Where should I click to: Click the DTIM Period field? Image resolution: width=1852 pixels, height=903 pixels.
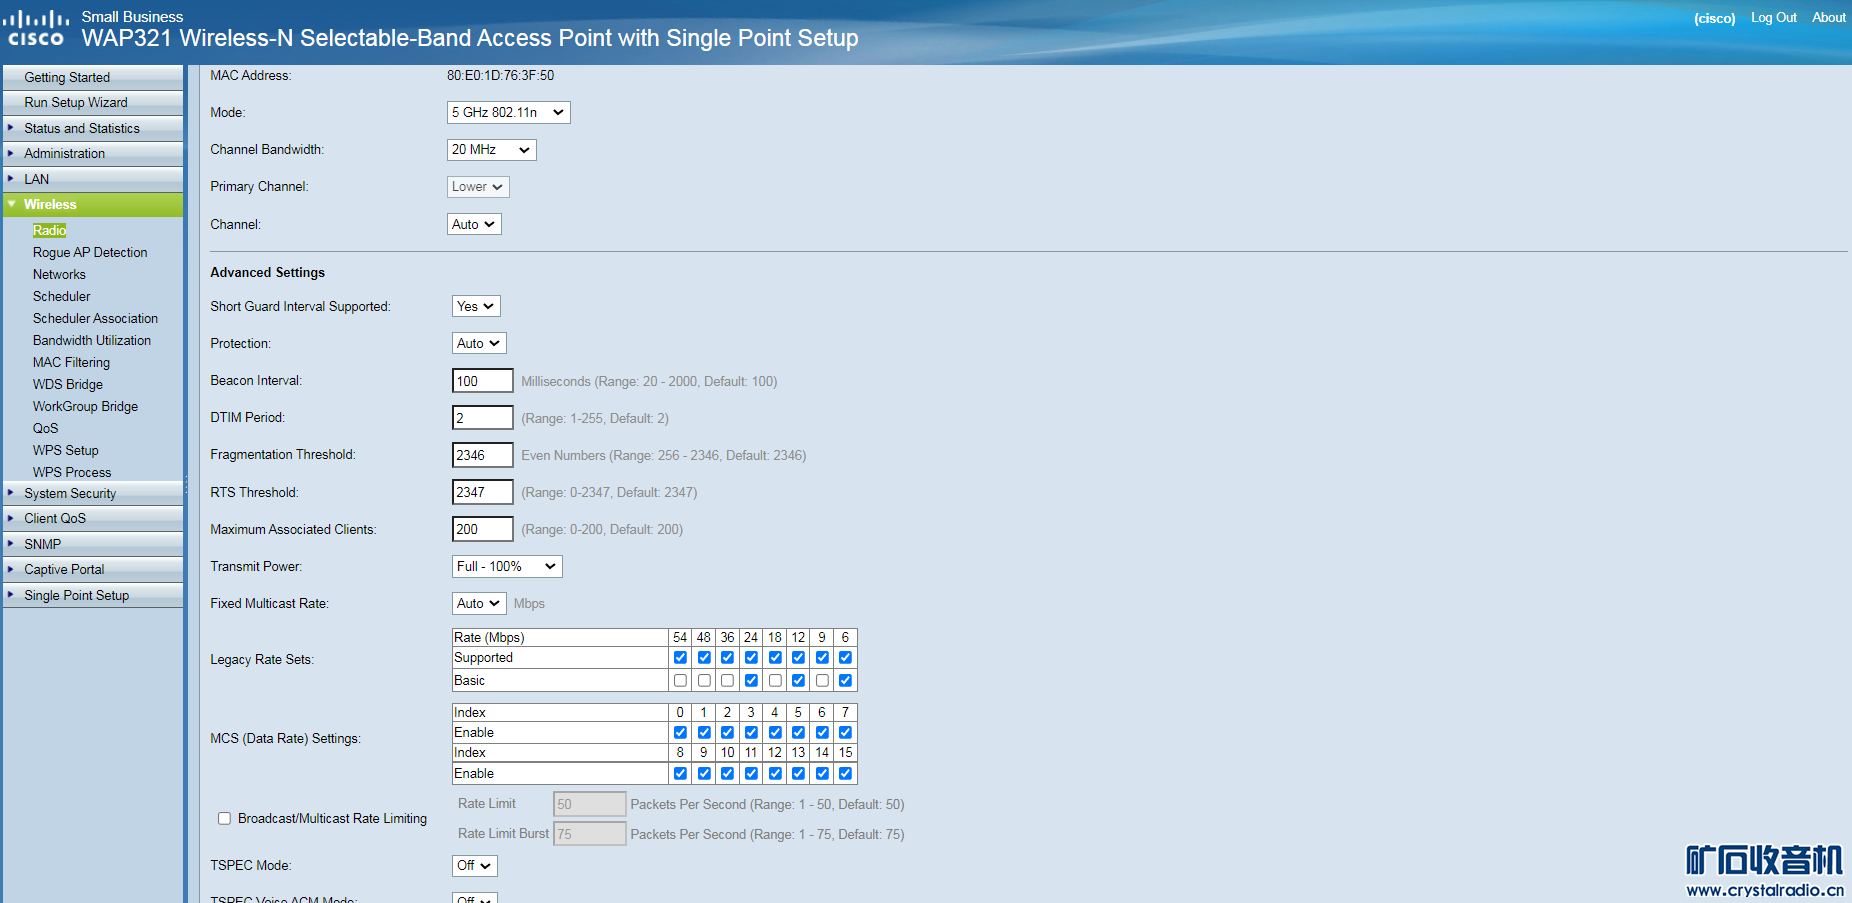pyautogui.click(x=483, y=418)
